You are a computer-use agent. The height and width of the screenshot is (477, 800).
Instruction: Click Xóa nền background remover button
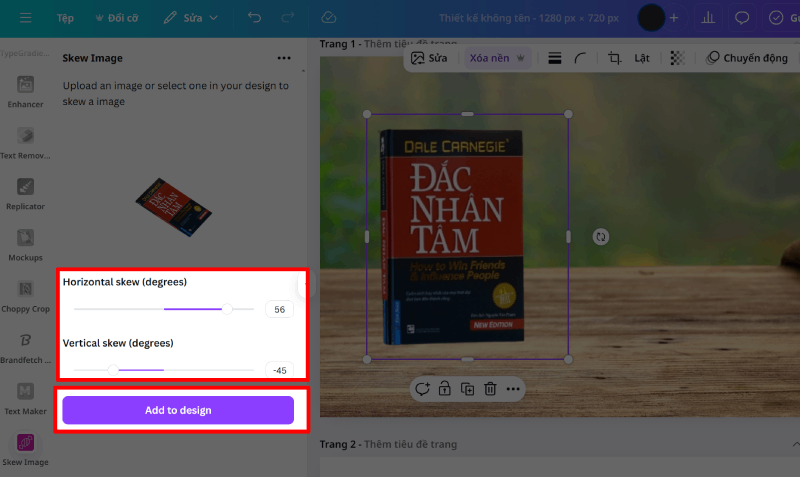[496, 58]
